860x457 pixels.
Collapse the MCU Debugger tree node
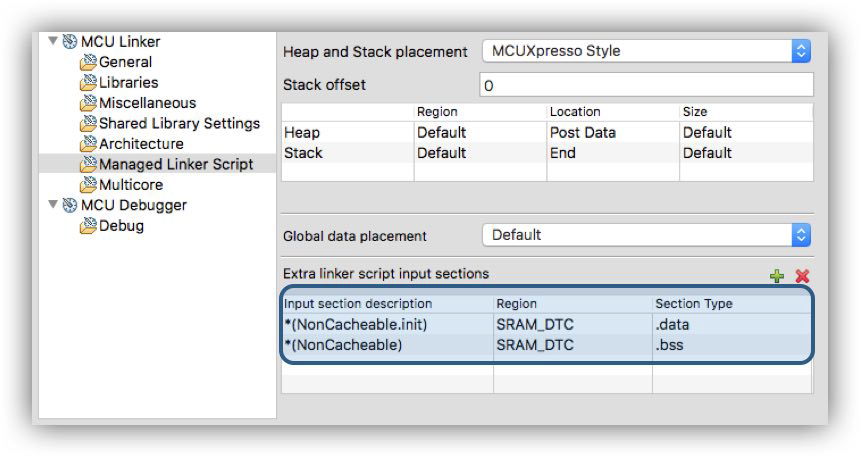[52, 206]
